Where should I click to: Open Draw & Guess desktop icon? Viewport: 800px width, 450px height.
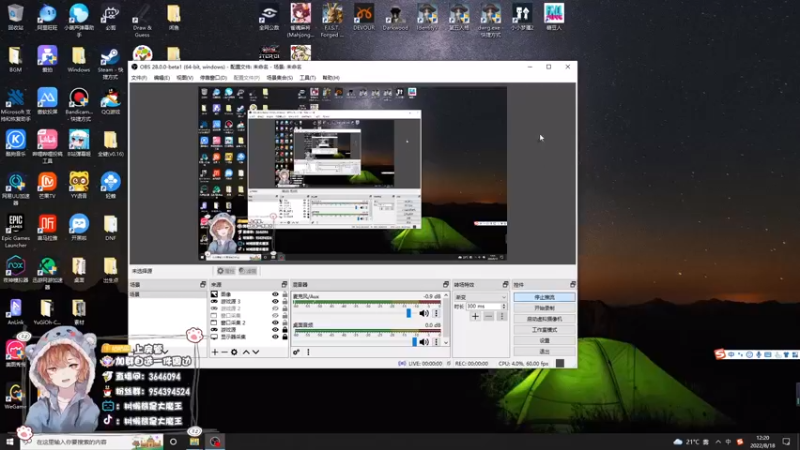pyautogui.click(x=142, y=21)
